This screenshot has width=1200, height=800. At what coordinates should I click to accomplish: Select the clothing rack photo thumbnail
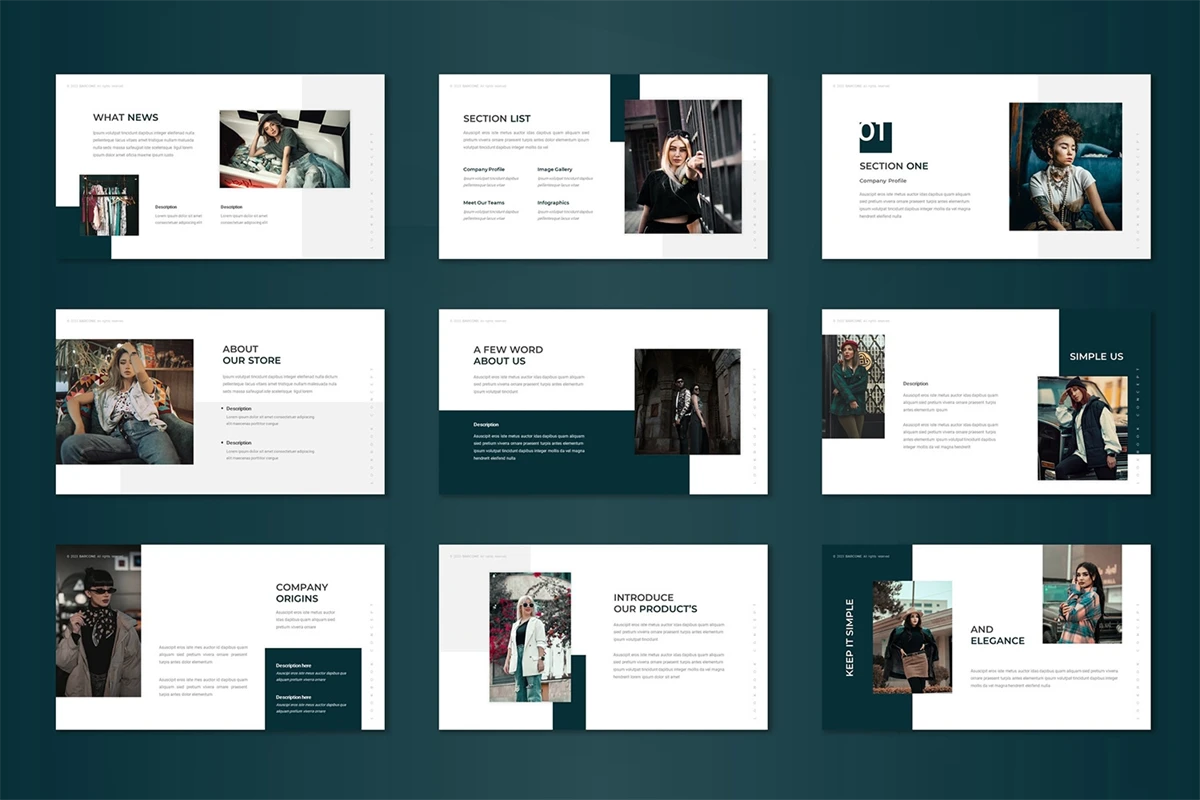(x=109, y=205)
